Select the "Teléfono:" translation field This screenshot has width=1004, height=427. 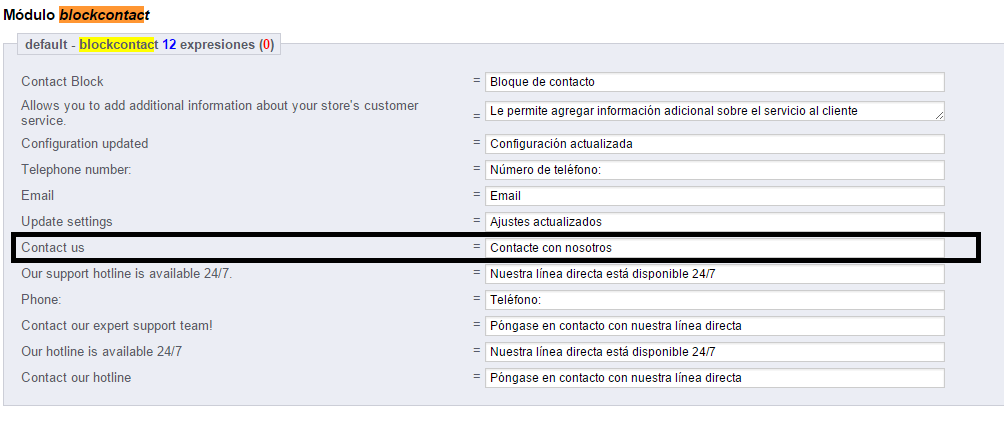point(714,300)
